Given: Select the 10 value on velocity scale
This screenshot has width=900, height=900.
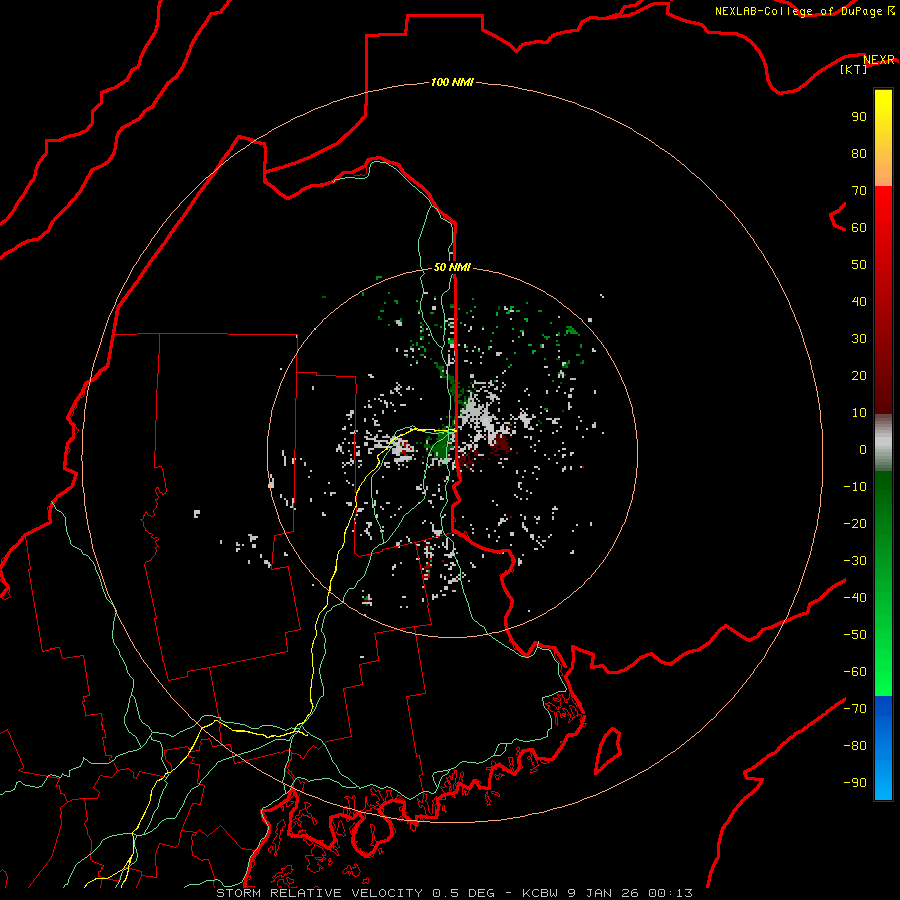Looking at the screenshot, I should coord(859,413).
